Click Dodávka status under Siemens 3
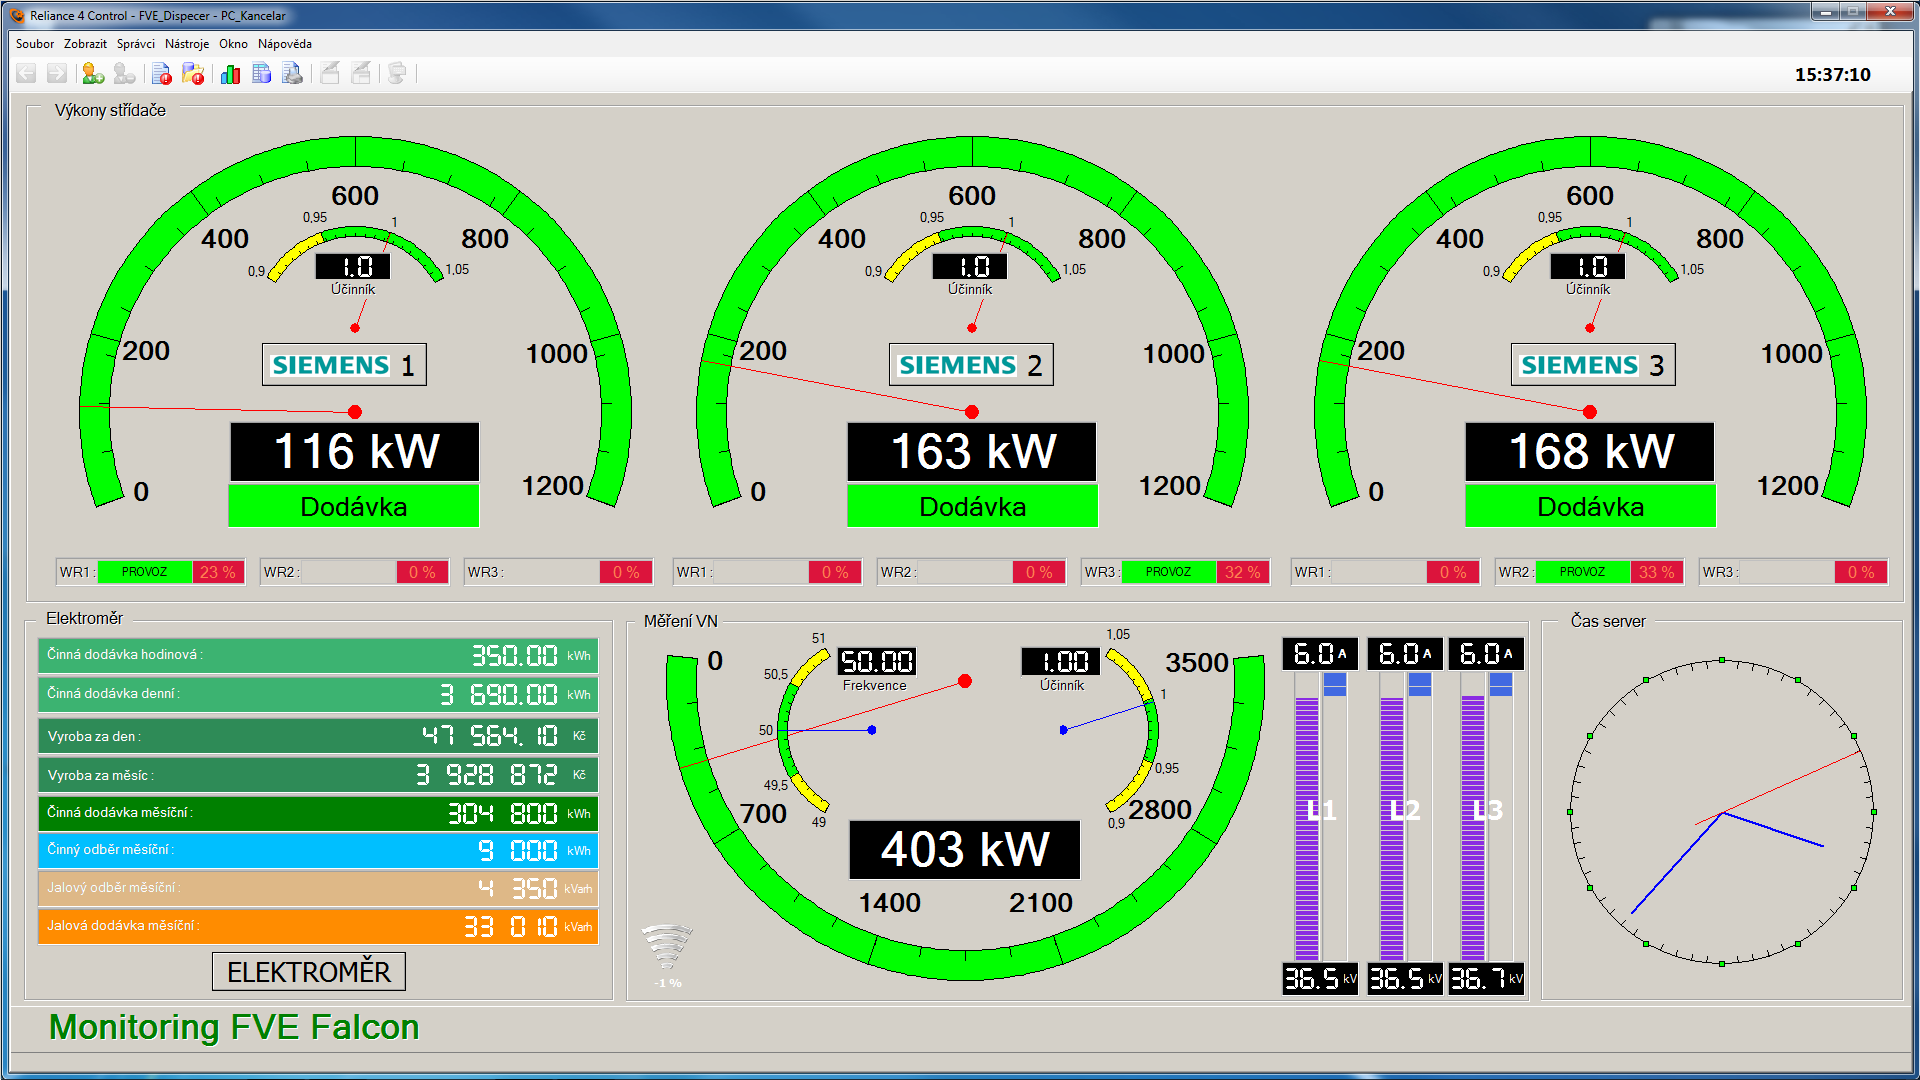The image size is (1920, 1080). click(x=1590, y=506)
